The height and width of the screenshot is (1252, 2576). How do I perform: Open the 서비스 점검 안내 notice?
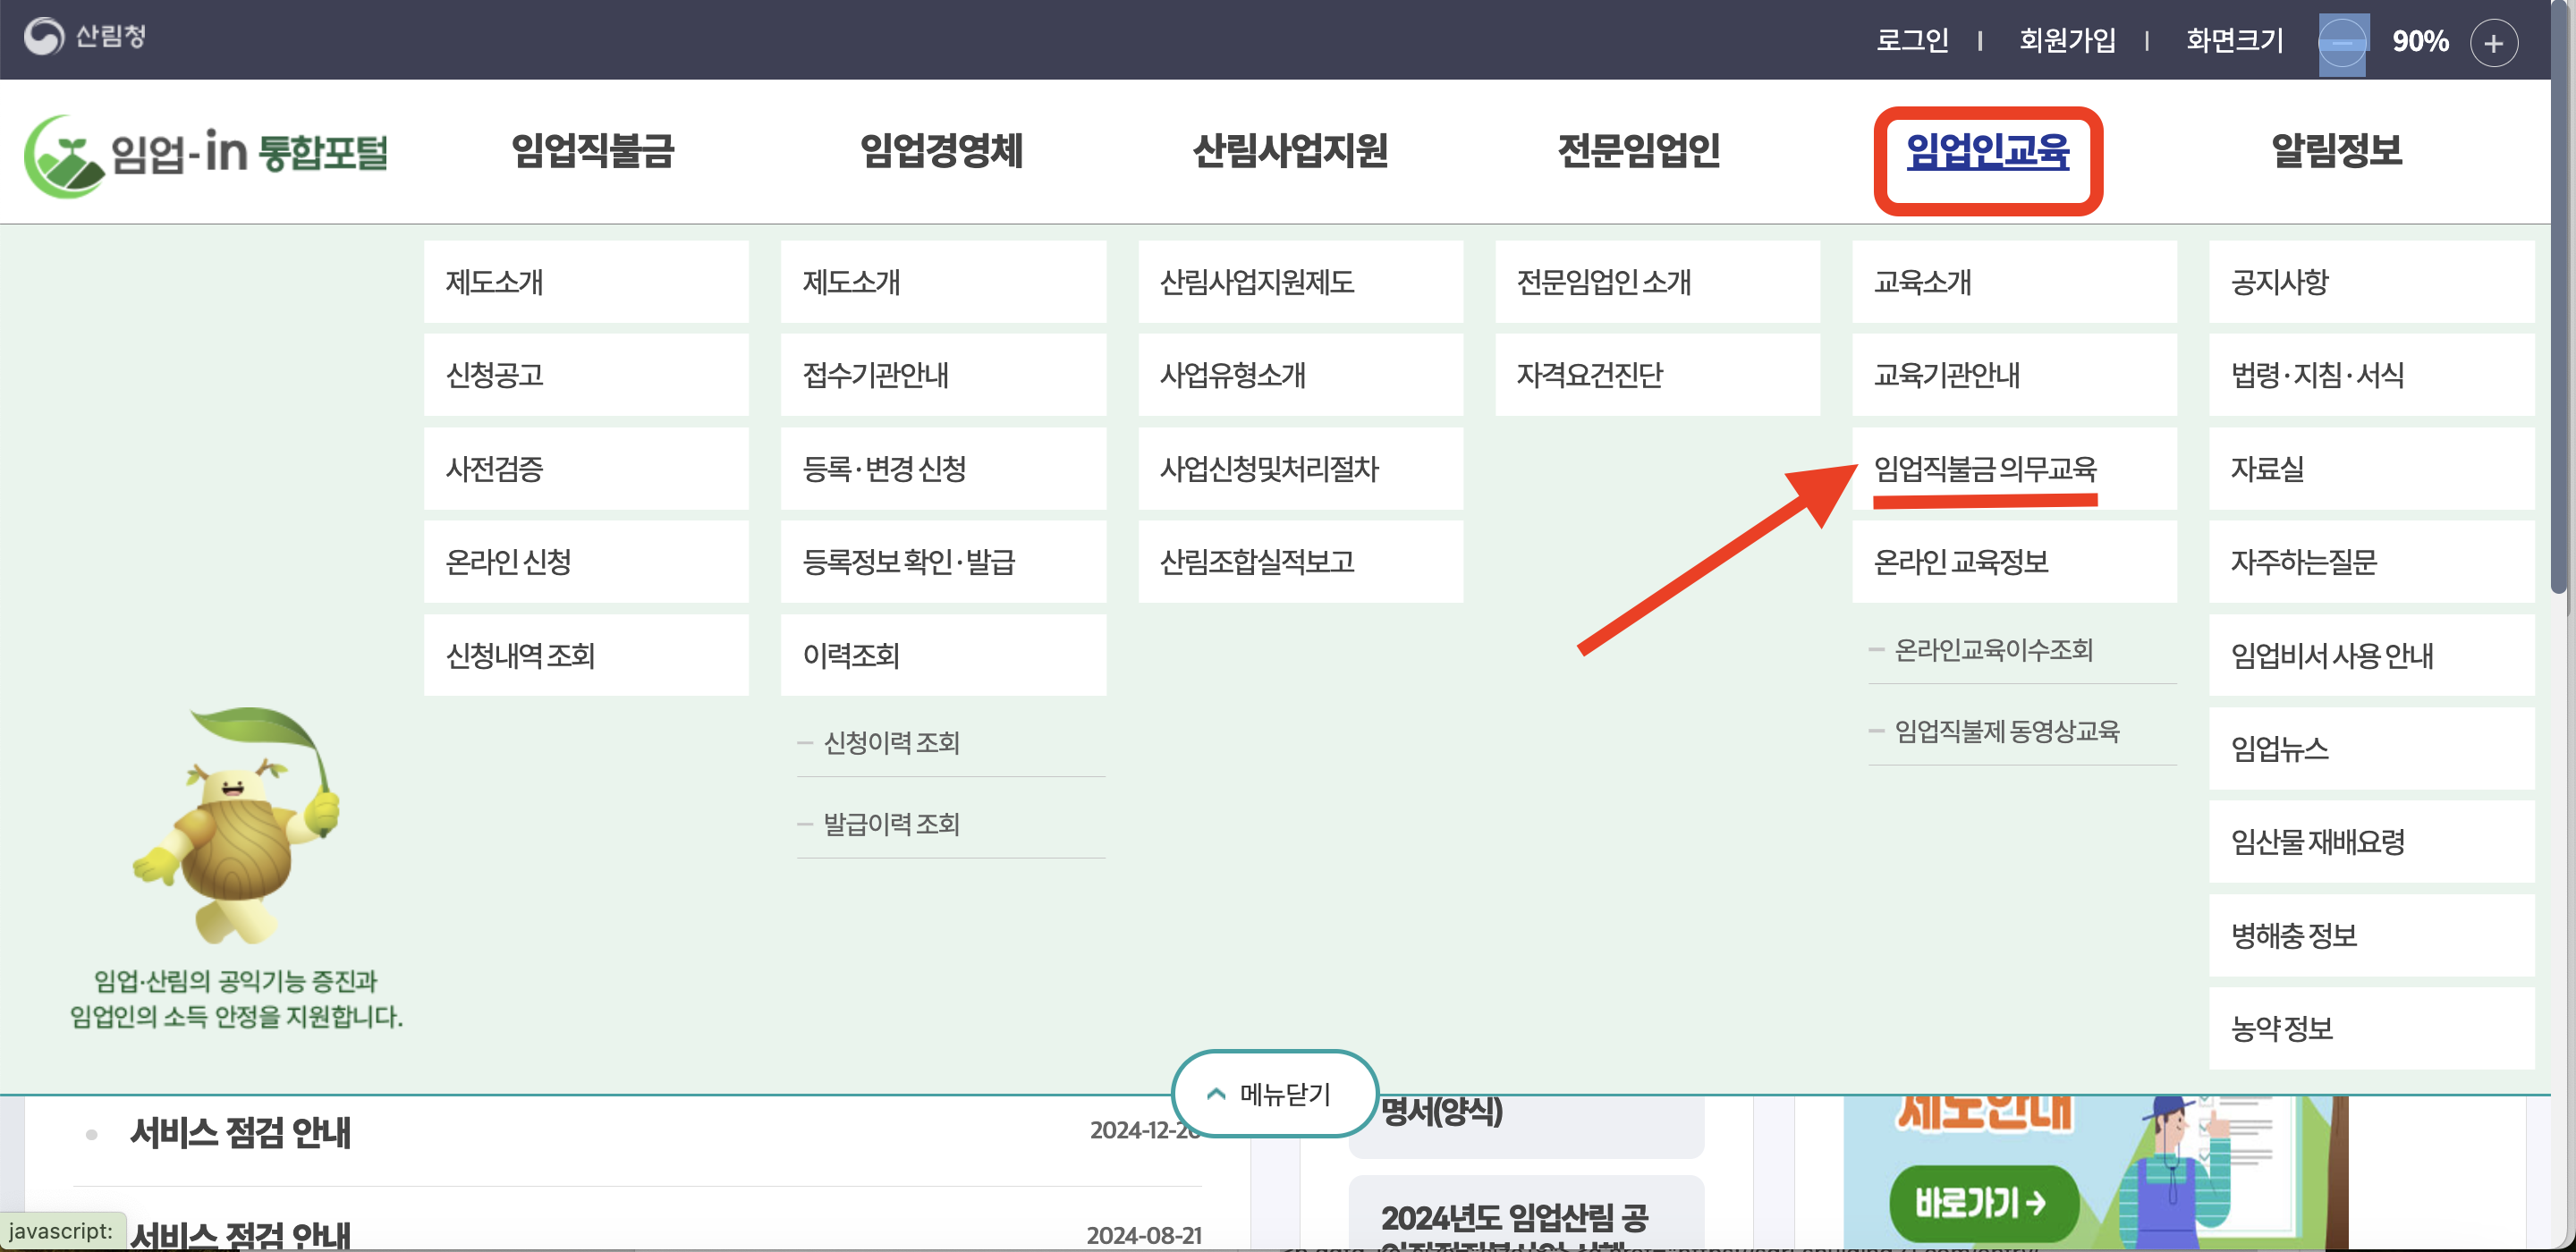(239, 1134)
